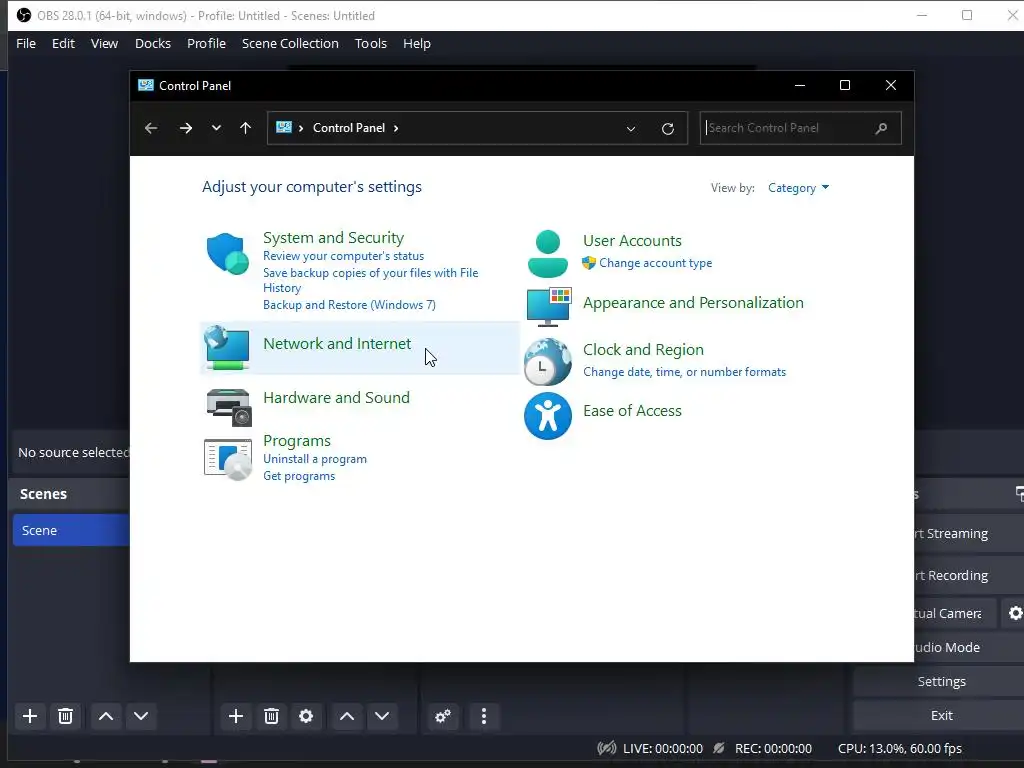Image resolution: width=1024 pixels, height=768 pixels.
Task: Click the System and Security shield icon
Action: pos(227,253)
